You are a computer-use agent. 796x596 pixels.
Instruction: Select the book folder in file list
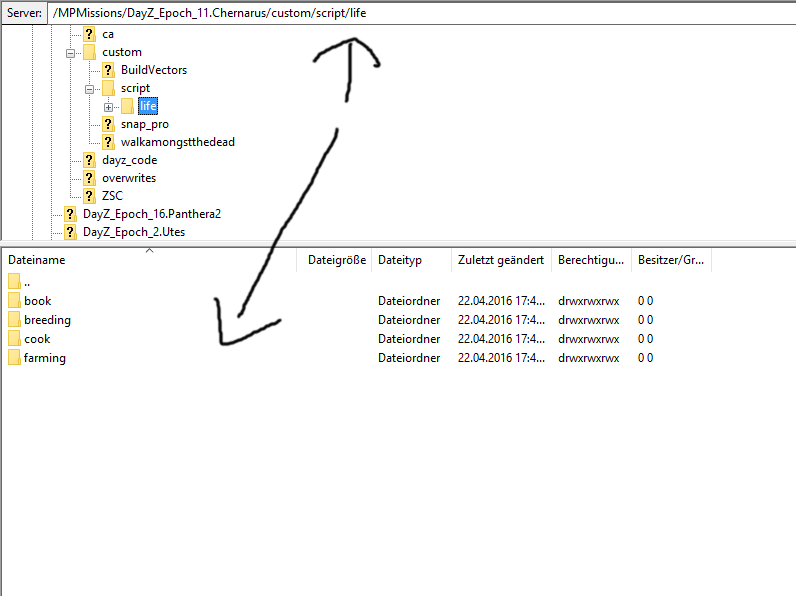point(38,301)
